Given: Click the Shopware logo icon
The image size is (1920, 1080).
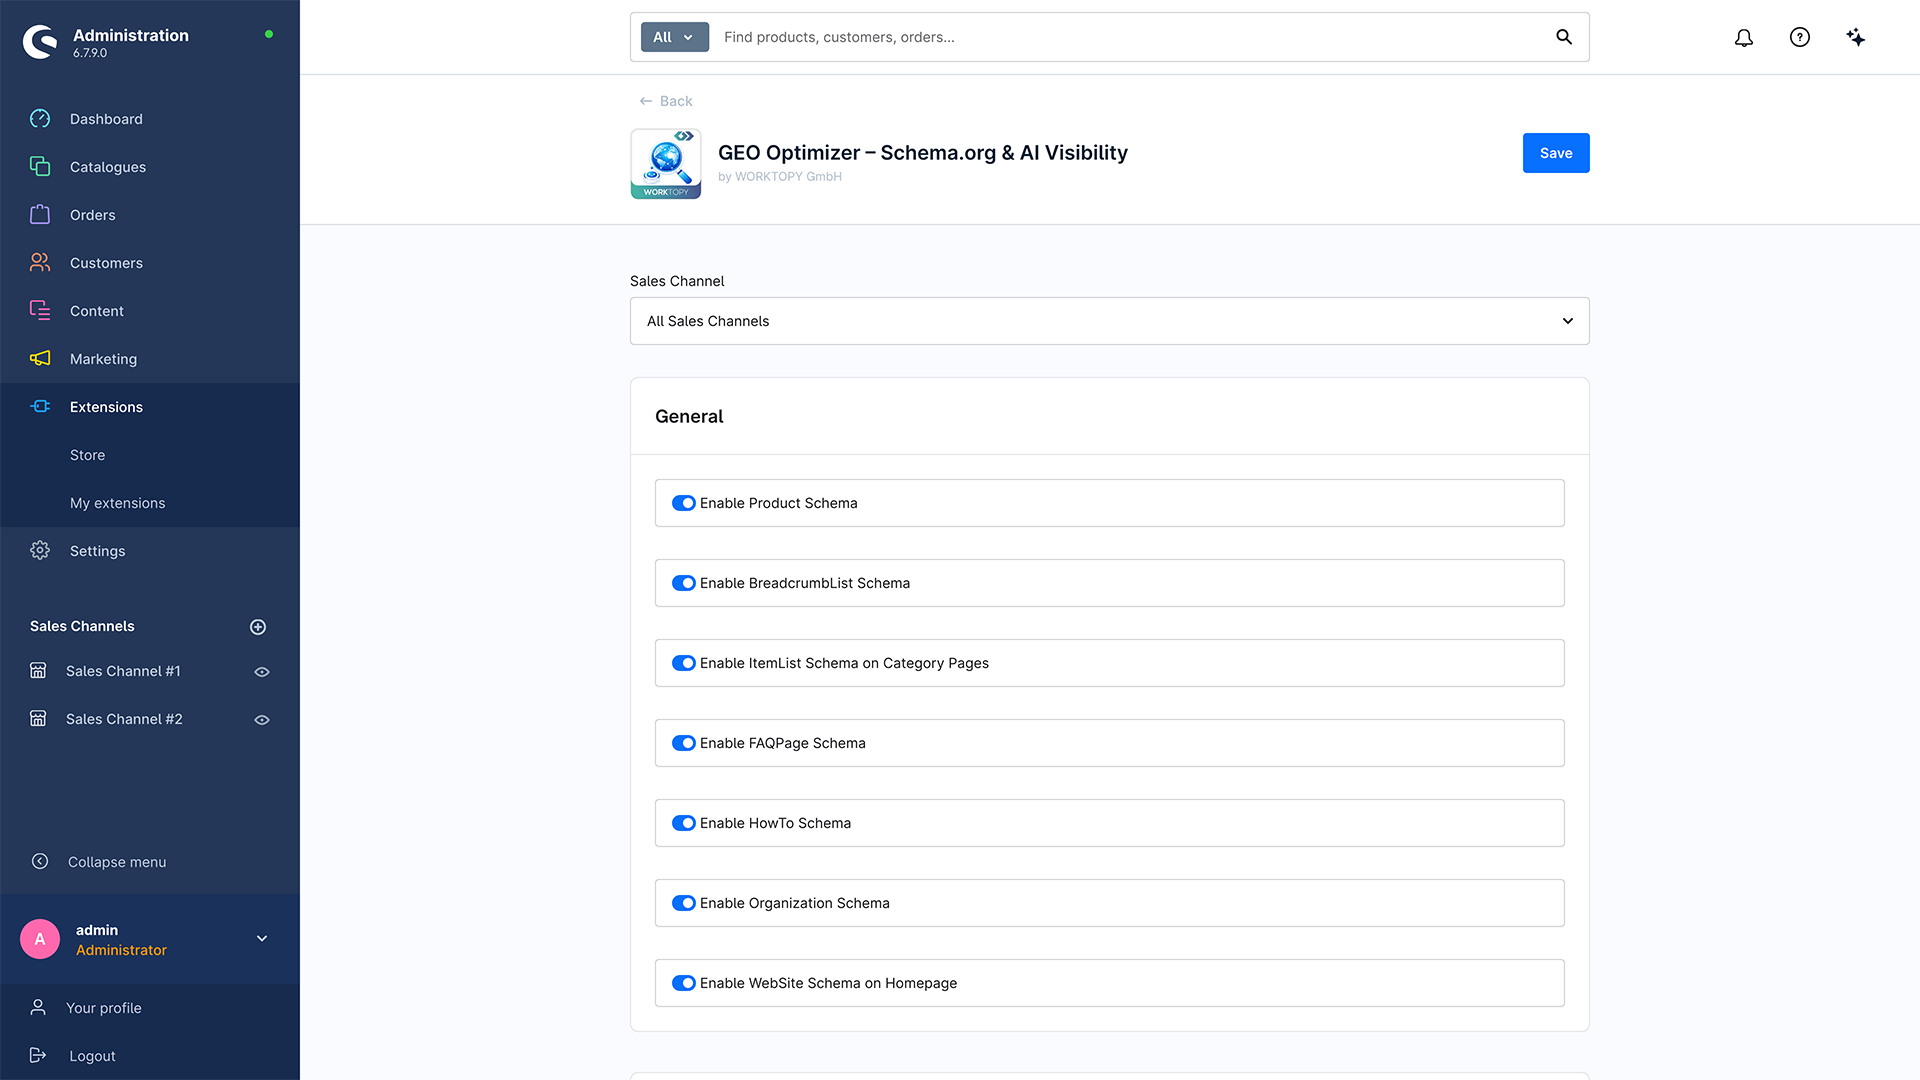Looking at the screenshot, I should click(x=40, y=42).
